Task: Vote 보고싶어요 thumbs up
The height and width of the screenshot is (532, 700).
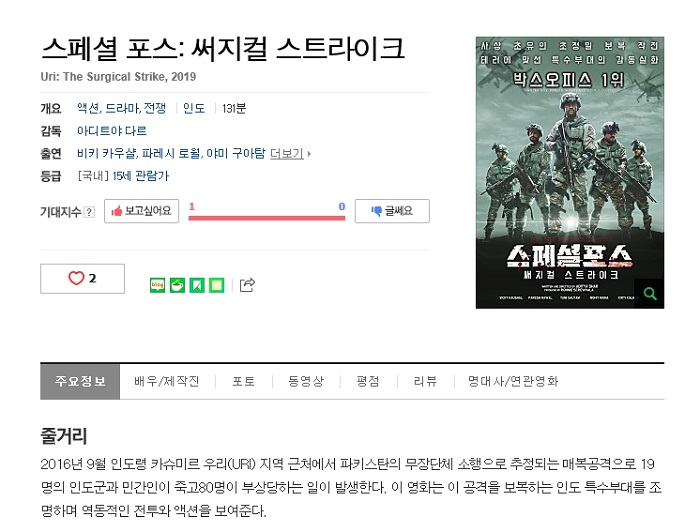Action: point(142,211)
